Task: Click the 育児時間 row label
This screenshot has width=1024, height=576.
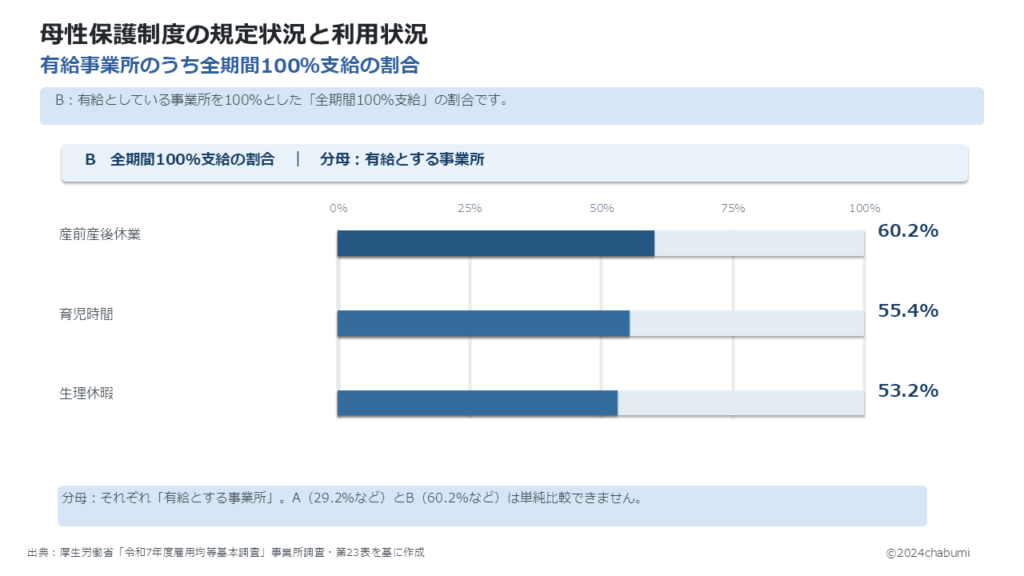Action: click(86, 314)
